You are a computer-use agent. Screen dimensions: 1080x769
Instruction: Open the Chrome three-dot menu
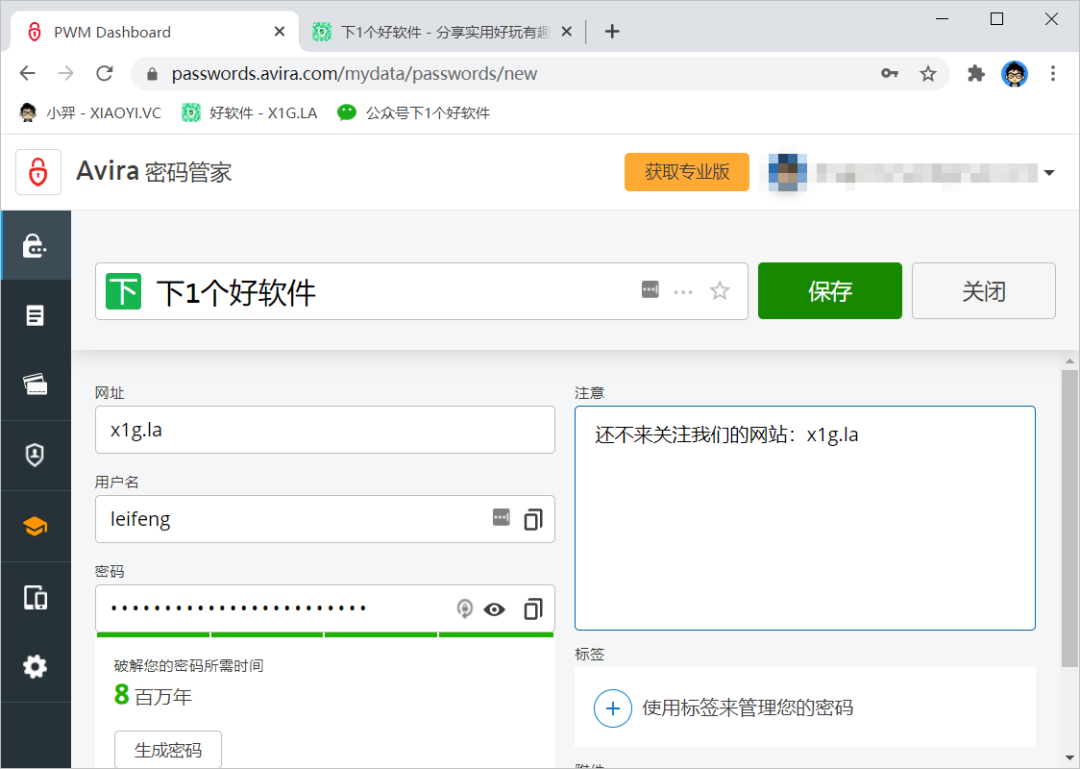pos(1052,73)
